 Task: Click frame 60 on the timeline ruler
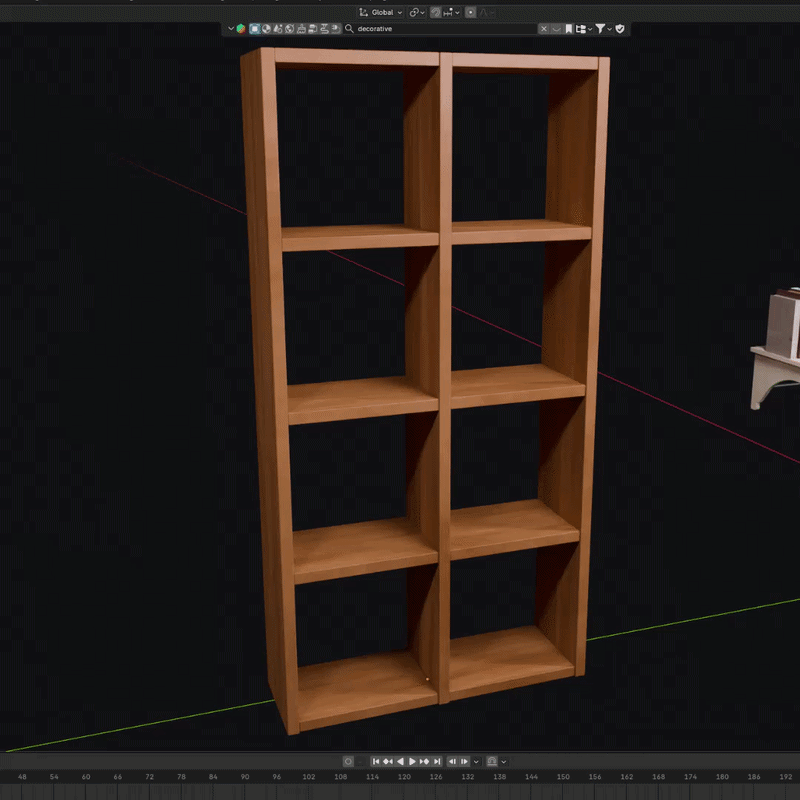point(86,777)
